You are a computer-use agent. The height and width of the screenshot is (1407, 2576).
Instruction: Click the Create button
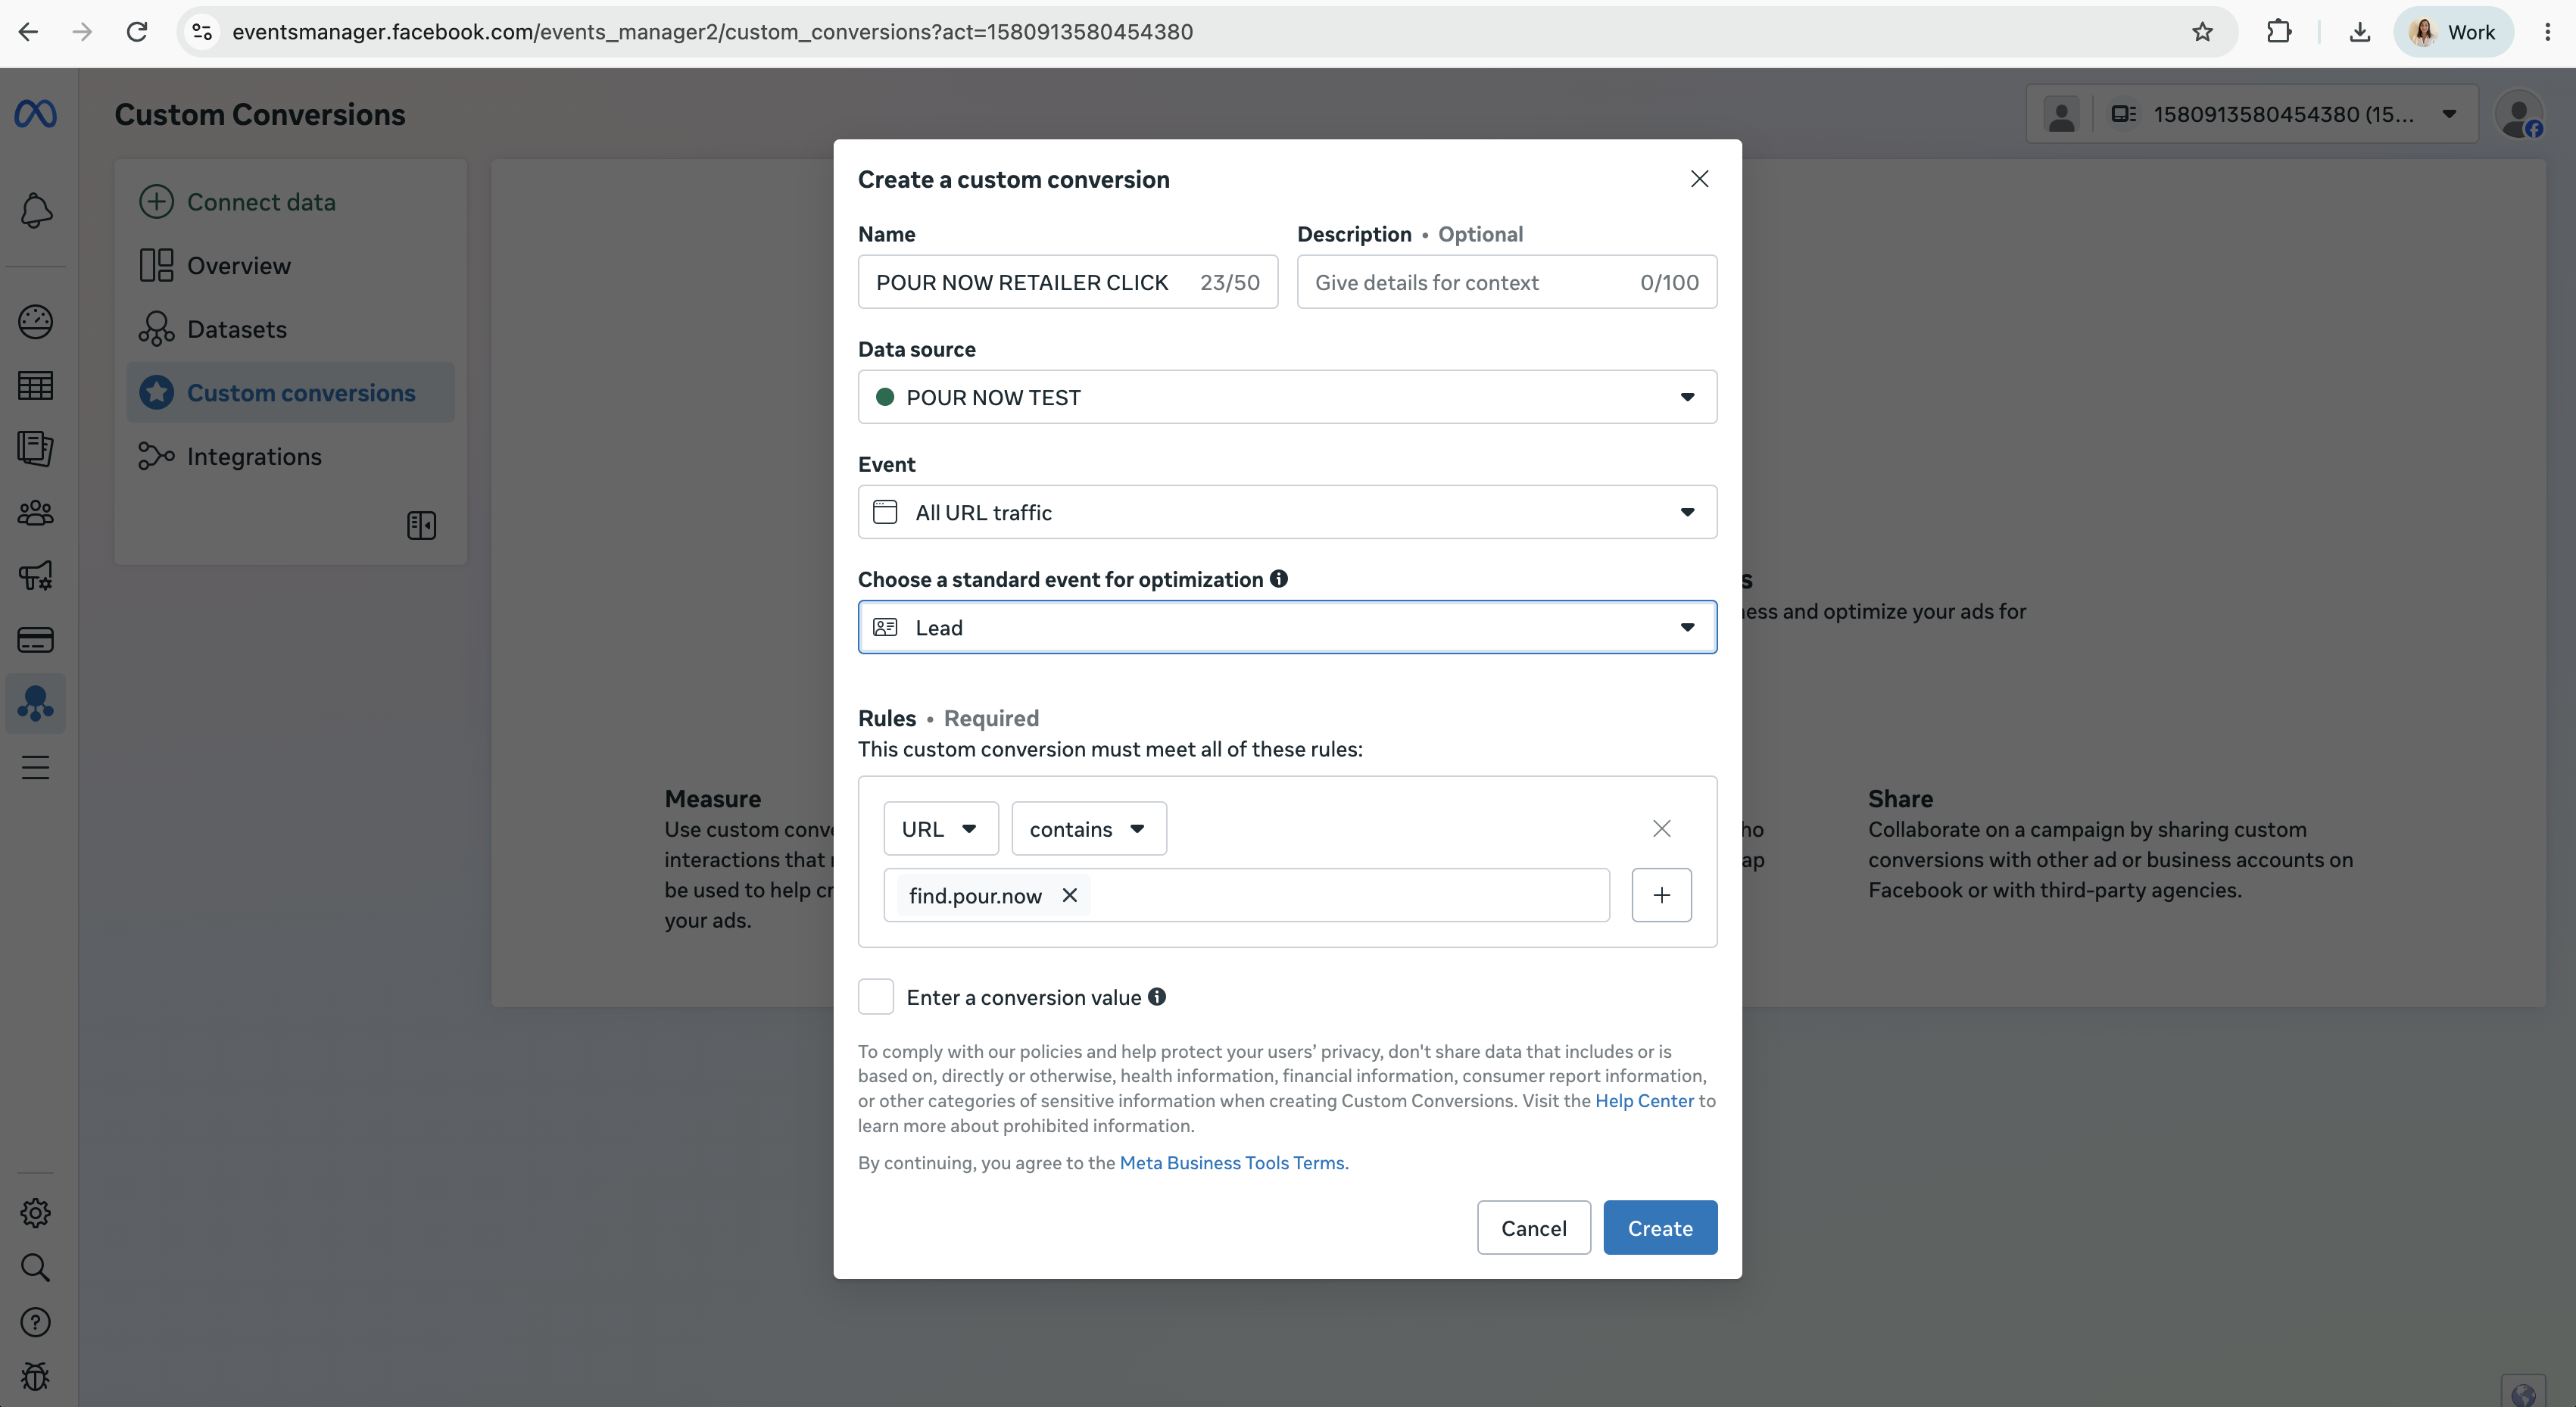pos(1660,1228)
